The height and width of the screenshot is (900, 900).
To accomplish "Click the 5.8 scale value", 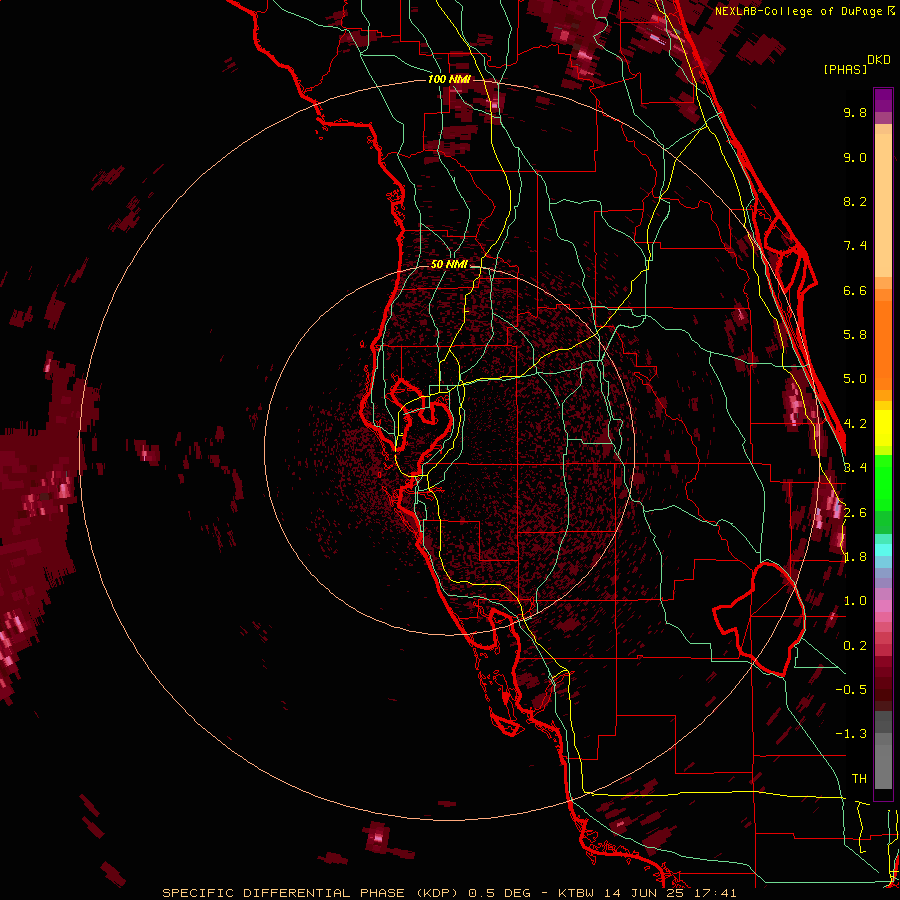I will pyautogui.click(x=855, y=335).
